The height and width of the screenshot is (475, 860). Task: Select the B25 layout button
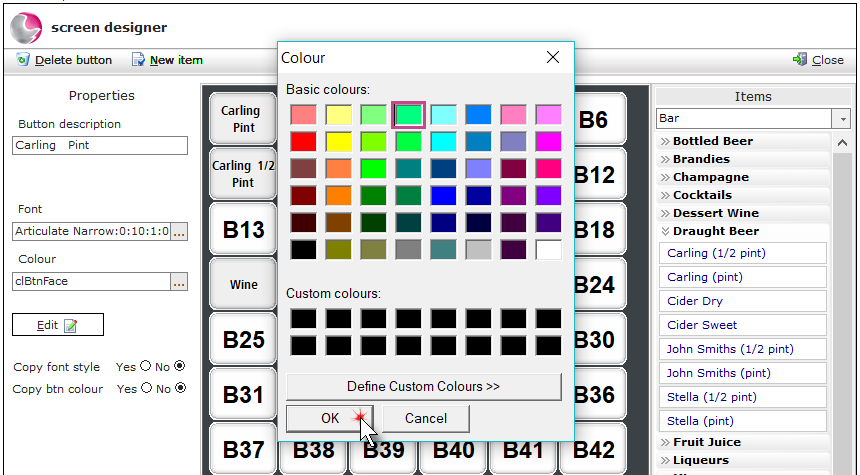click(x=244, y=340)
